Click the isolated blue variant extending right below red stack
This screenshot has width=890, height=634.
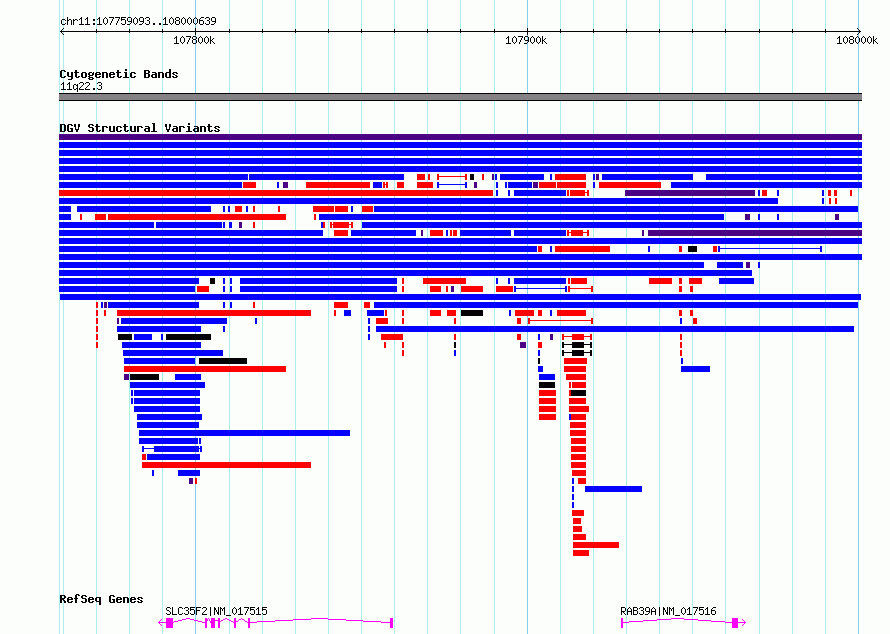pyautogui.click(x=614, y=489)
